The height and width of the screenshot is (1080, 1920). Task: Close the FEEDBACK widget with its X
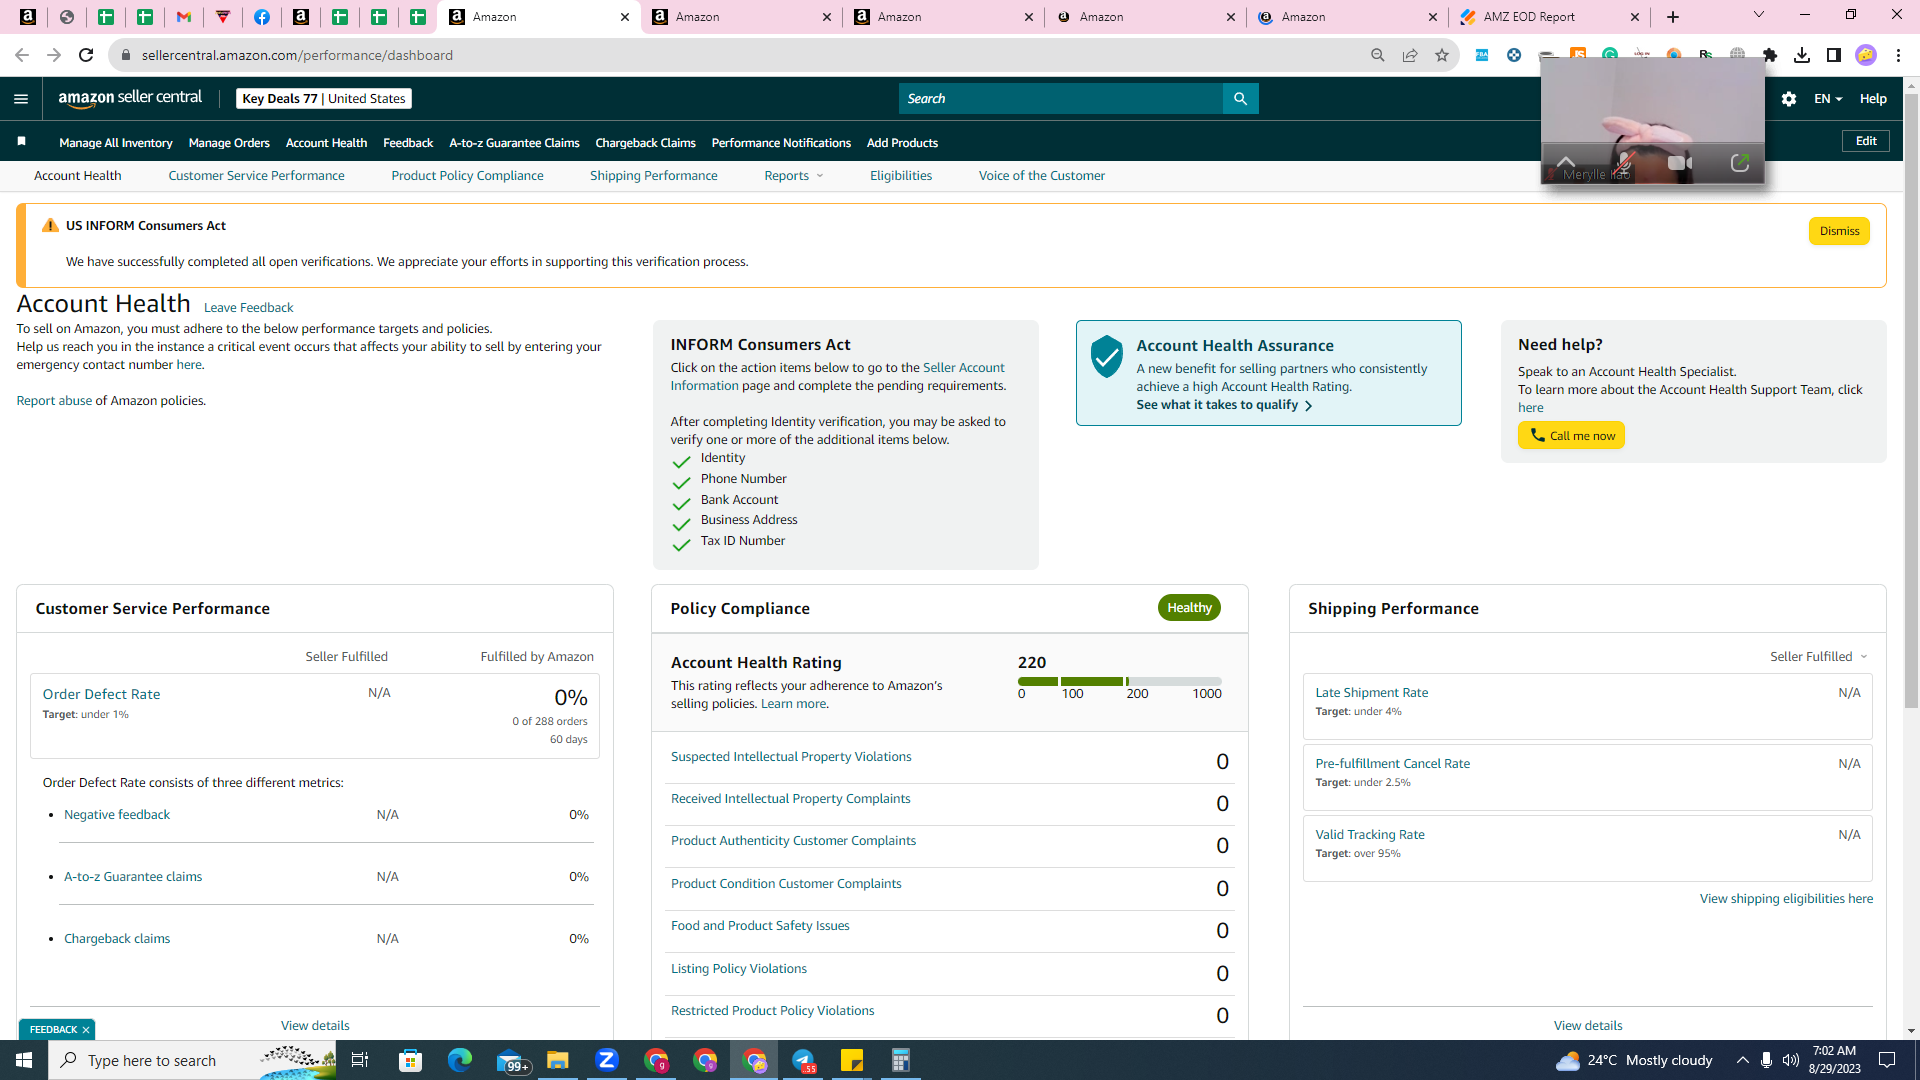86,1030
